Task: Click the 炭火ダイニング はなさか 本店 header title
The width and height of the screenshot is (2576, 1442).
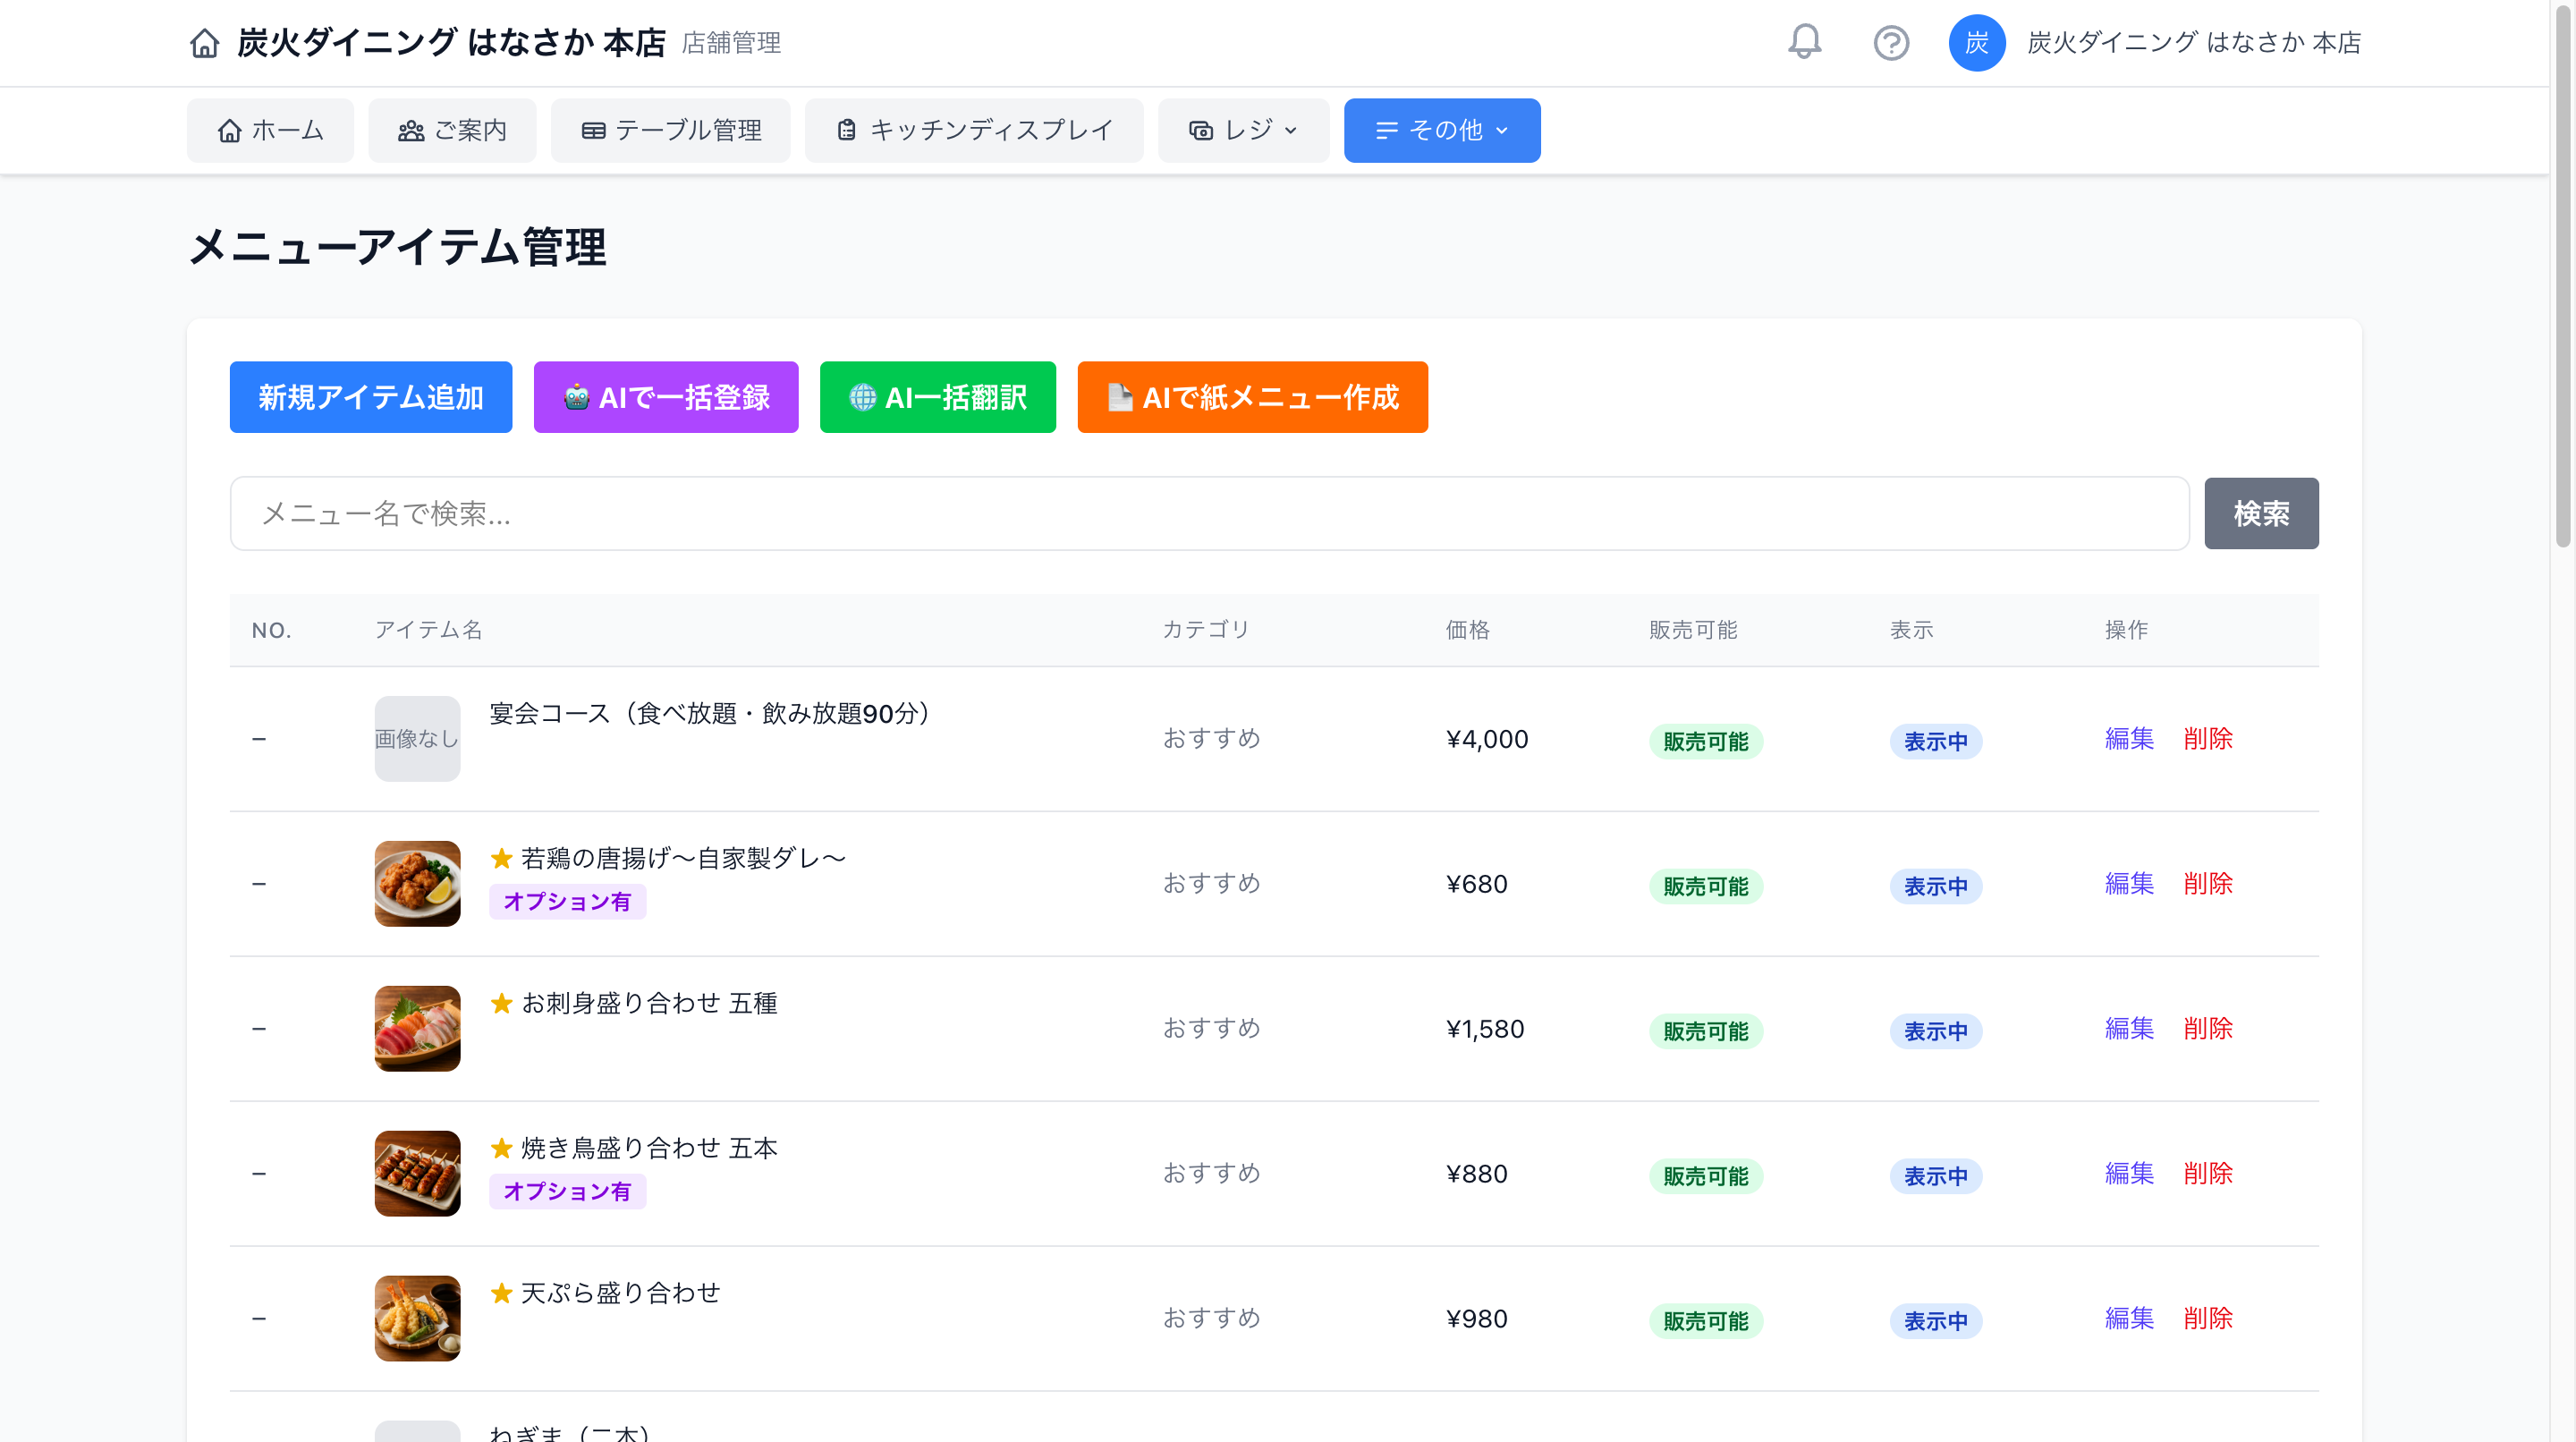Action: [x=451, y=43]
